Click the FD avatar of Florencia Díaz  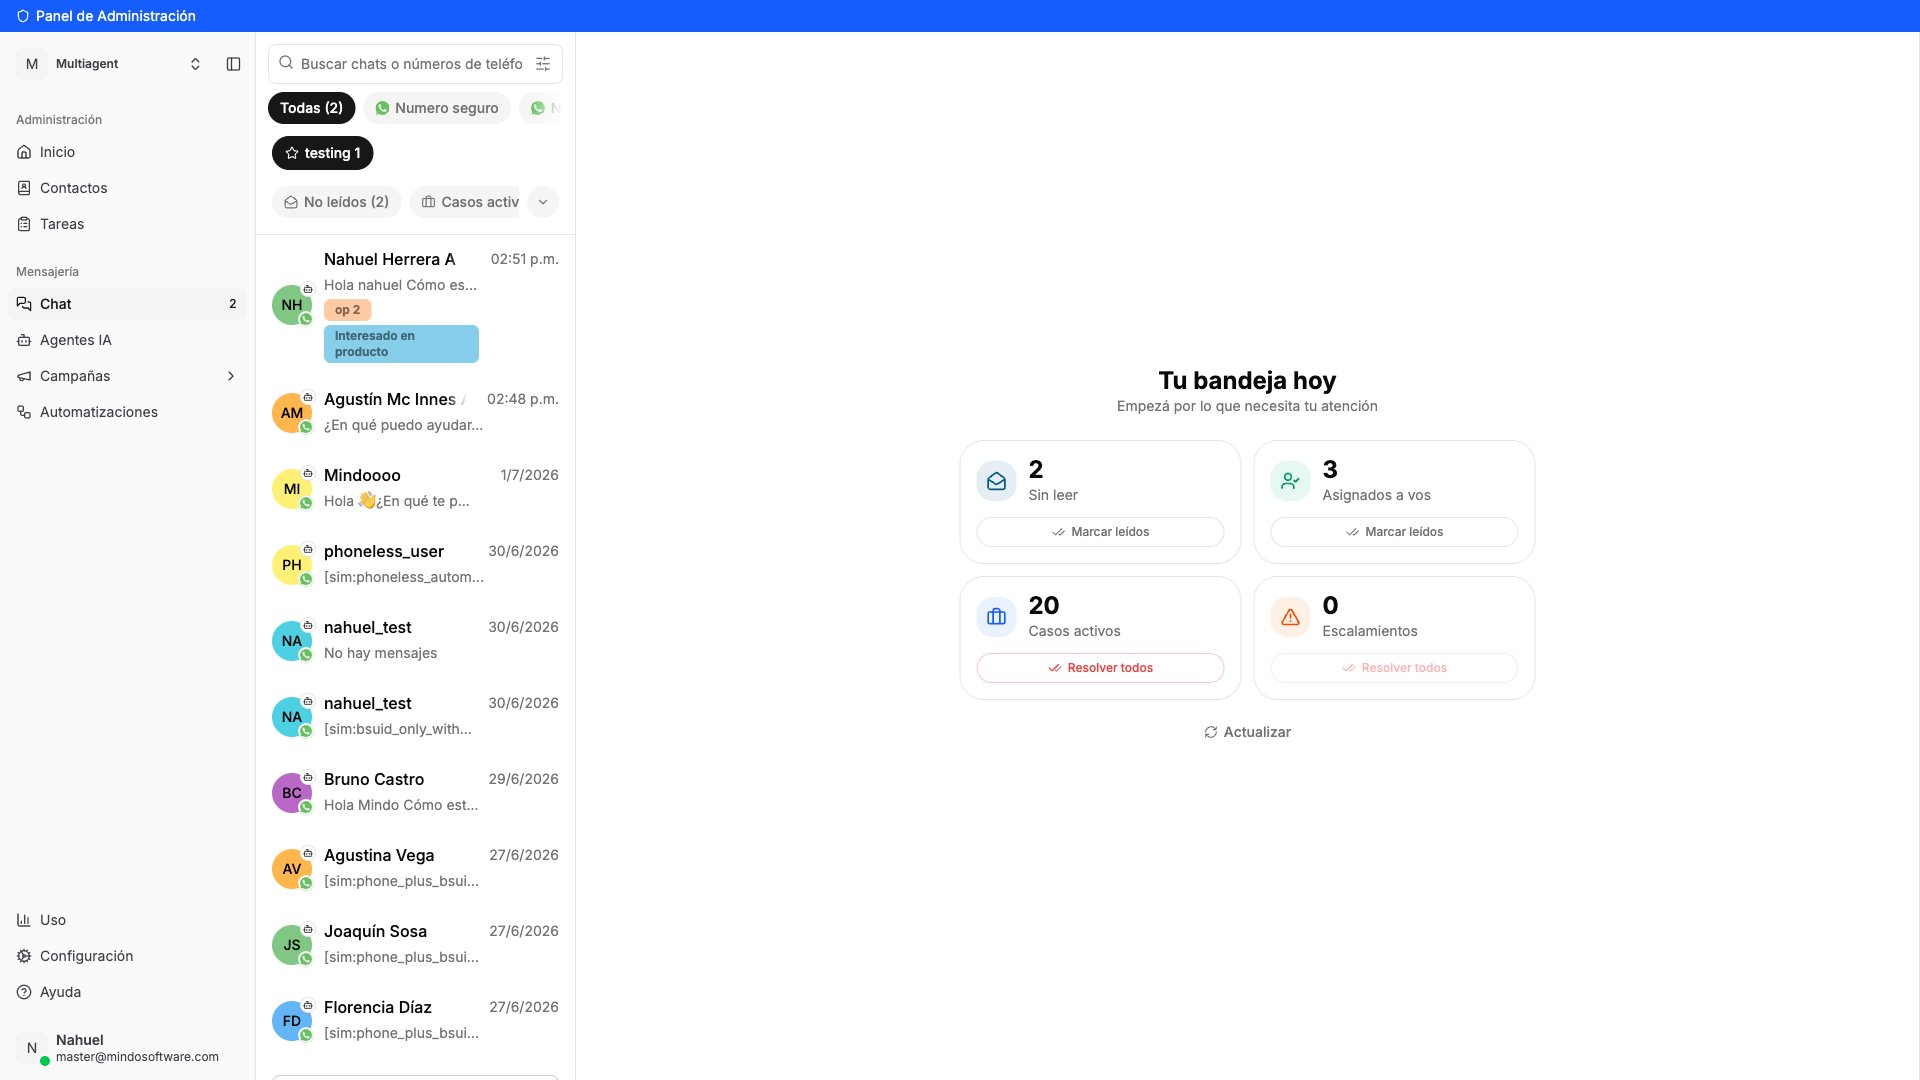pos(291,1021)
